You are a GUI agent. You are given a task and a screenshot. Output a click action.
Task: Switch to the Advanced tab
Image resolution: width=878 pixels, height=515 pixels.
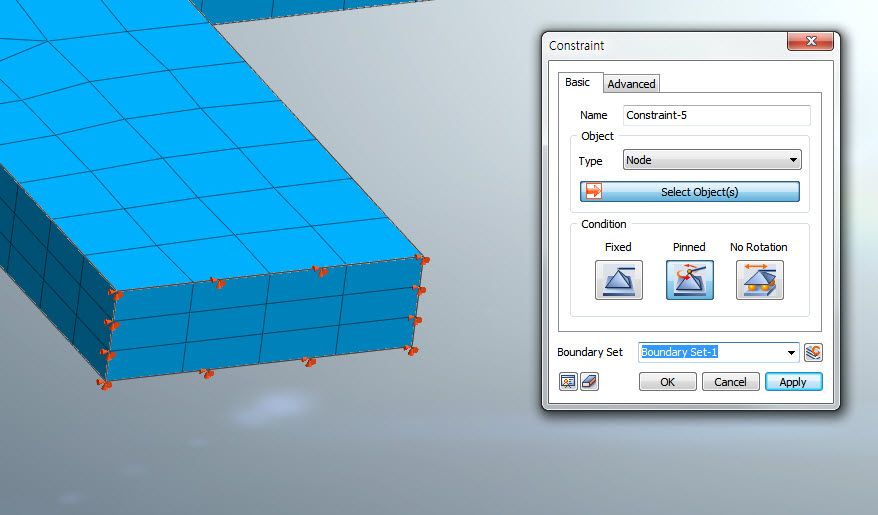click(x=631, y=84)
